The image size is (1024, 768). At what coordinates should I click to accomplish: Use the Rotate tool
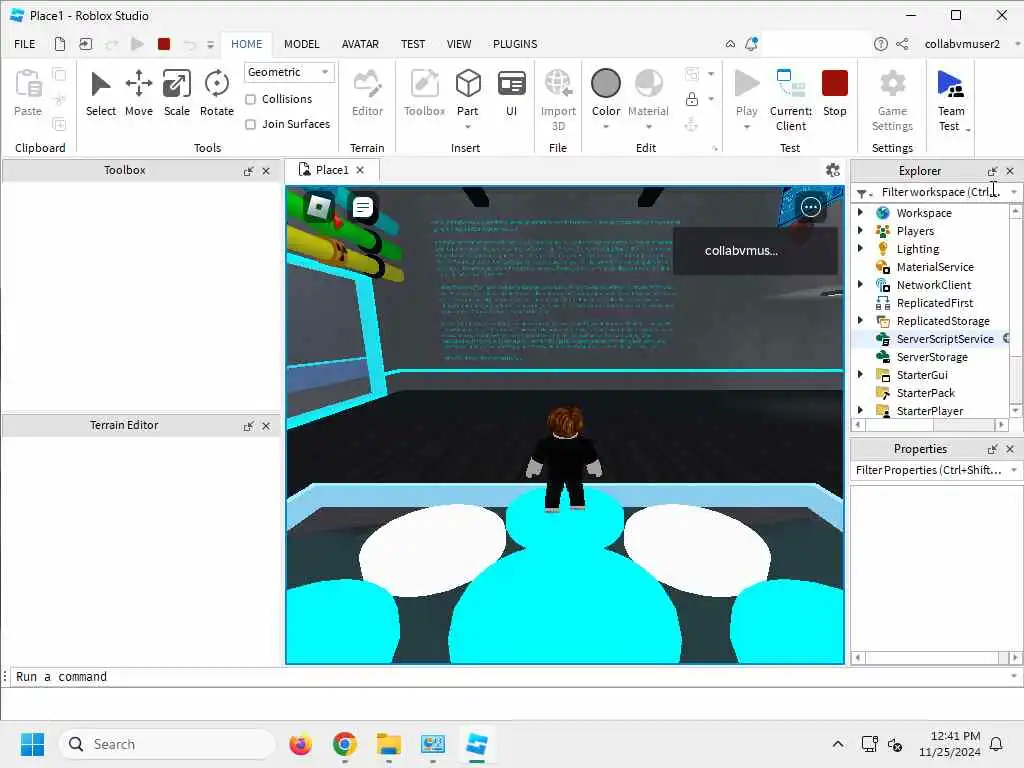[216, 93]
